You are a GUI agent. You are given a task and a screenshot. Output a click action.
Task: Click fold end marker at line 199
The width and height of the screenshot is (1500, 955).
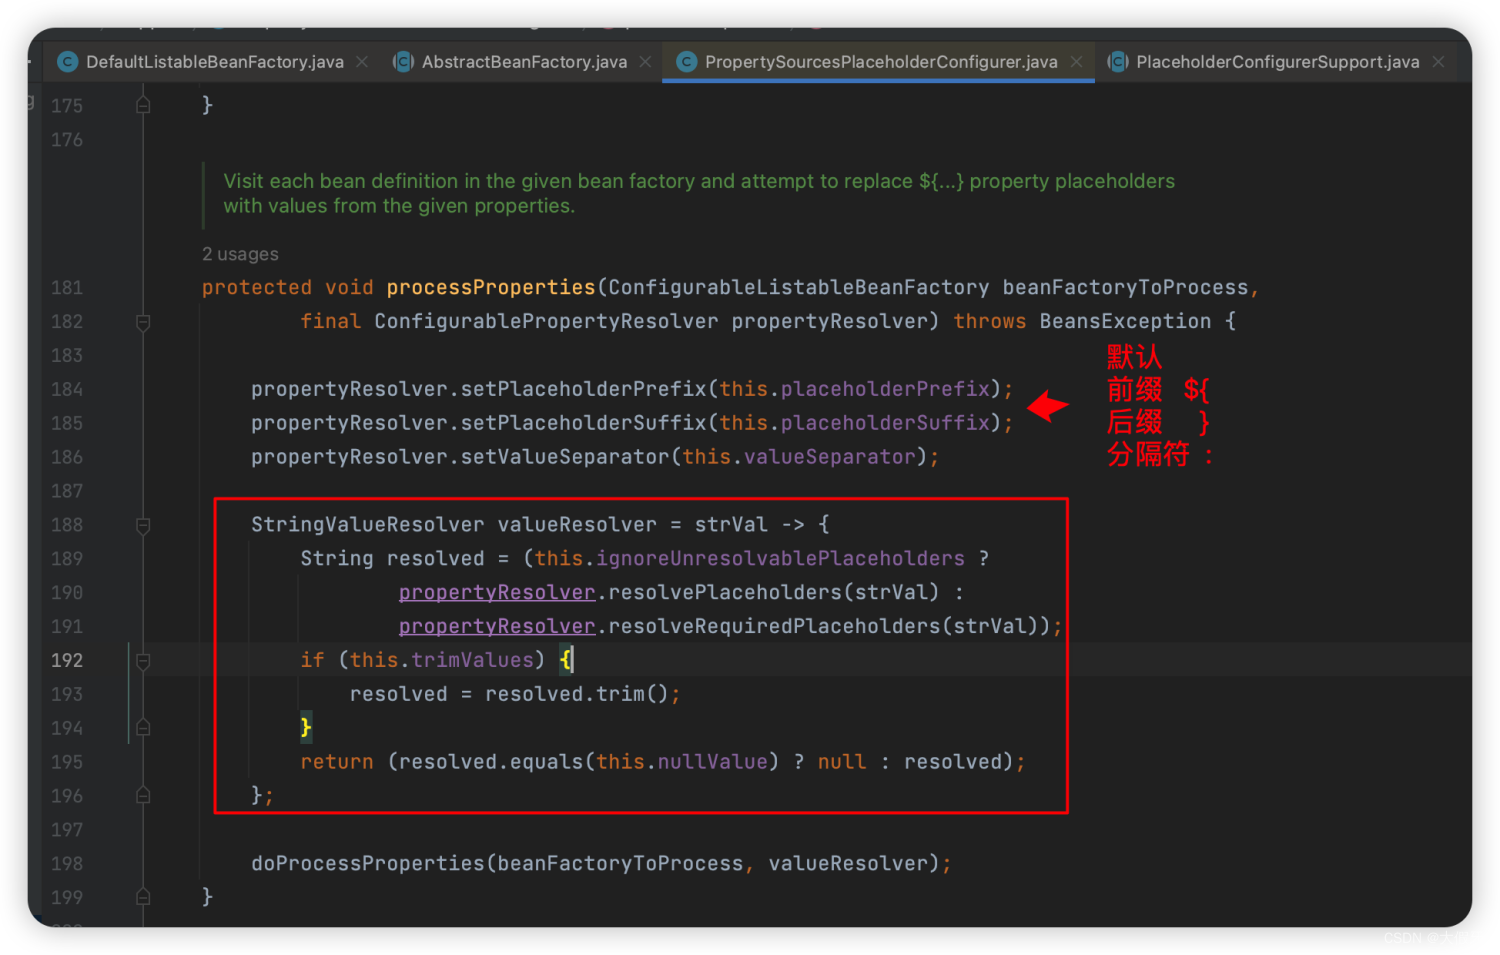143,897
